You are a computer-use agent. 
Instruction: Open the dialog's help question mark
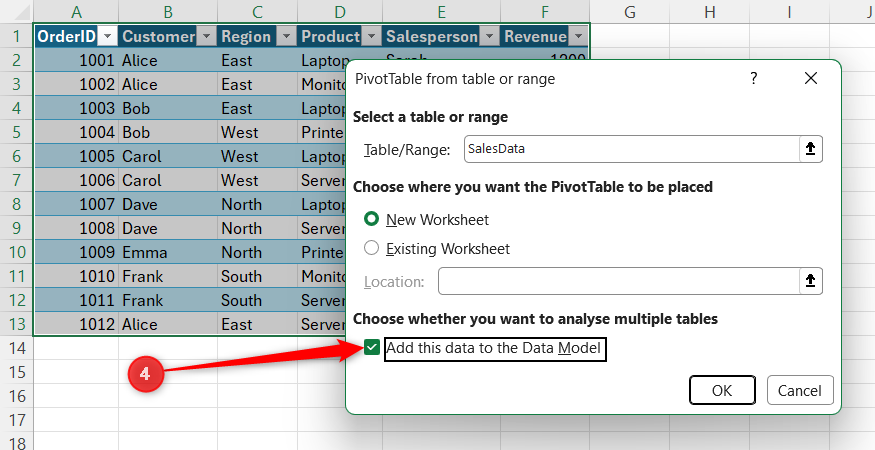tap(753, 78)
